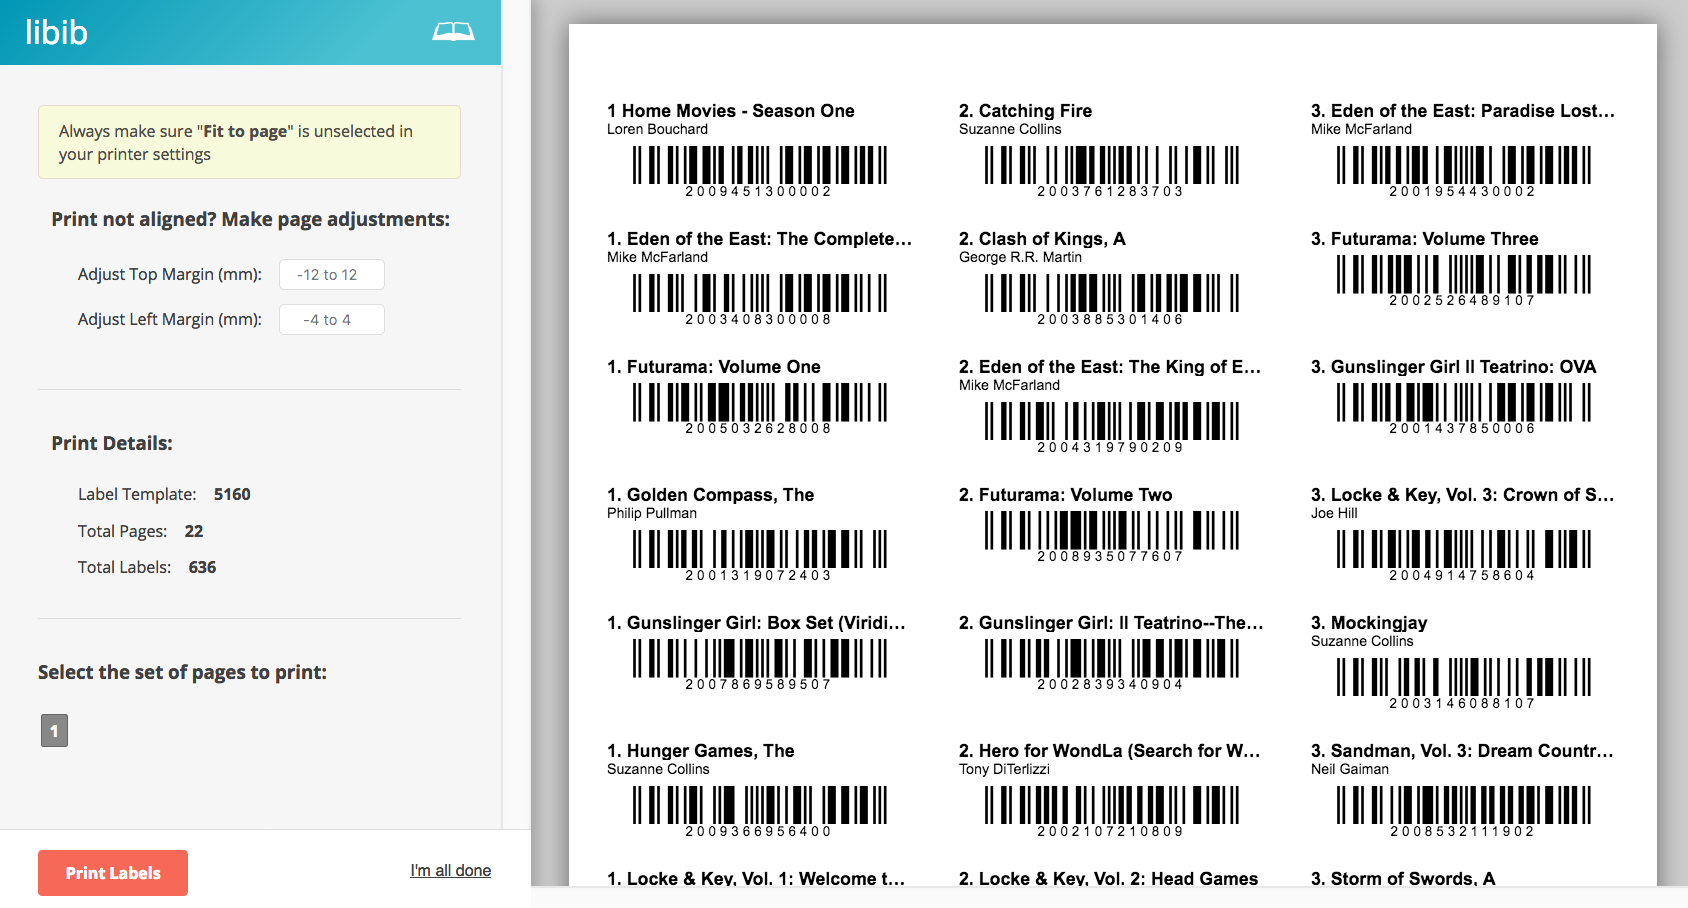Image resolution: width=1688 pixels, height=908 pixels.
Task: Focus the Adjust Top Margin field
Action: (x=331, y=275)
